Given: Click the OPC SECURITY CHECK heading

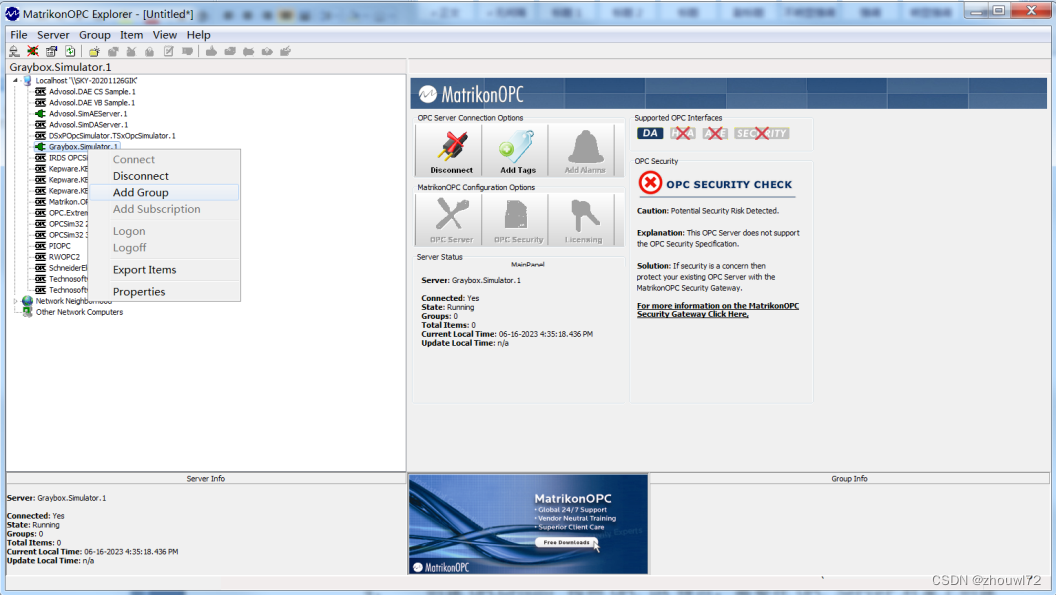Looking at the screenshot, I should pyautogui.click(x=729, y=185).
